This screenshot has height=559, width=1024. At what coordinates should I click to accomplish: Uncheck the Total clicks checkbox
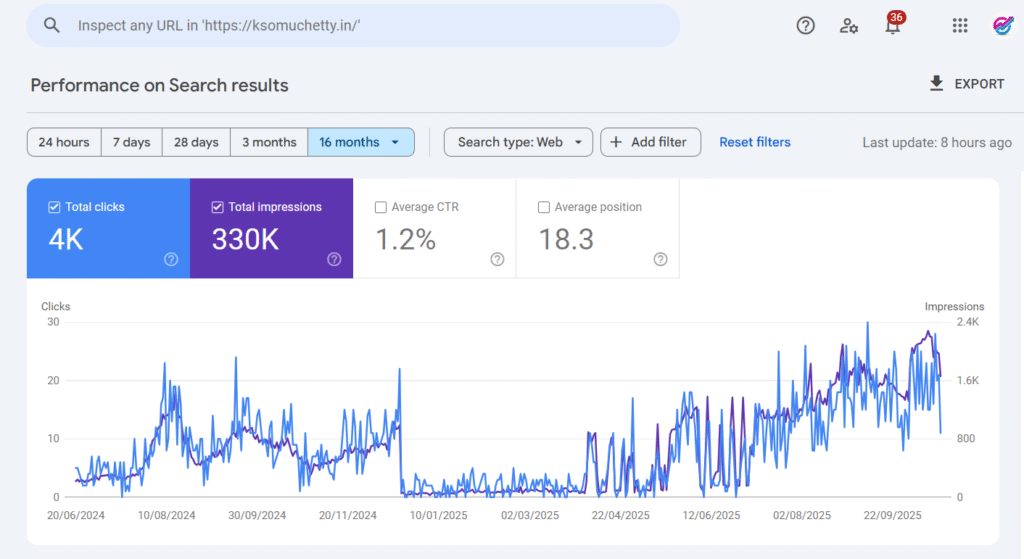coord(54,207)
